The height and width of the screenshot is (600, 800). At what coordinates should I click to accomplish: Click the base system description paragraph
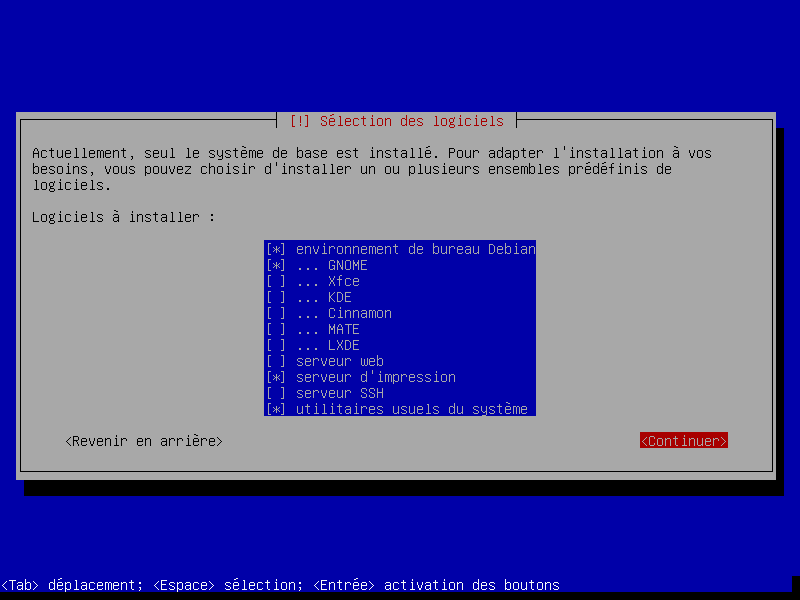click(x=371, y=169)
